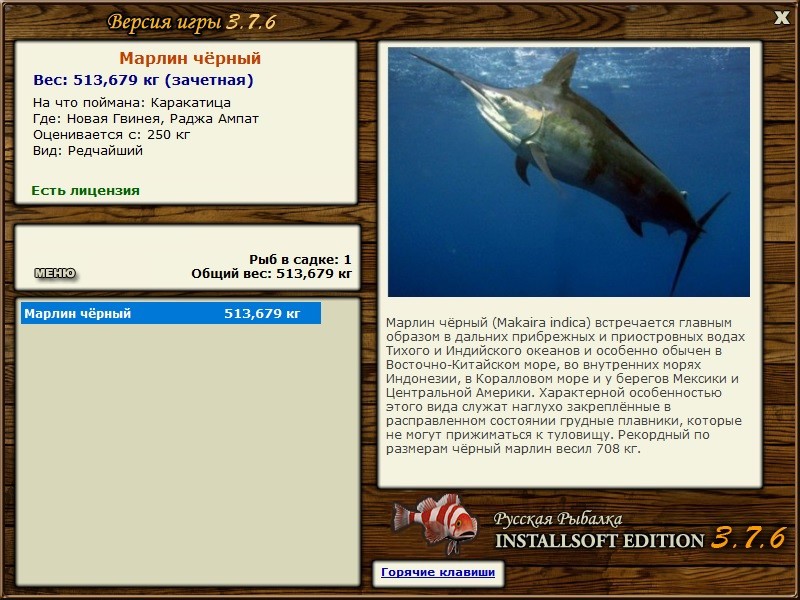This screenshot has width=800, height=600.
Task: Click the Общий вес: 513,679 кг text
Action: pos(271,273)
